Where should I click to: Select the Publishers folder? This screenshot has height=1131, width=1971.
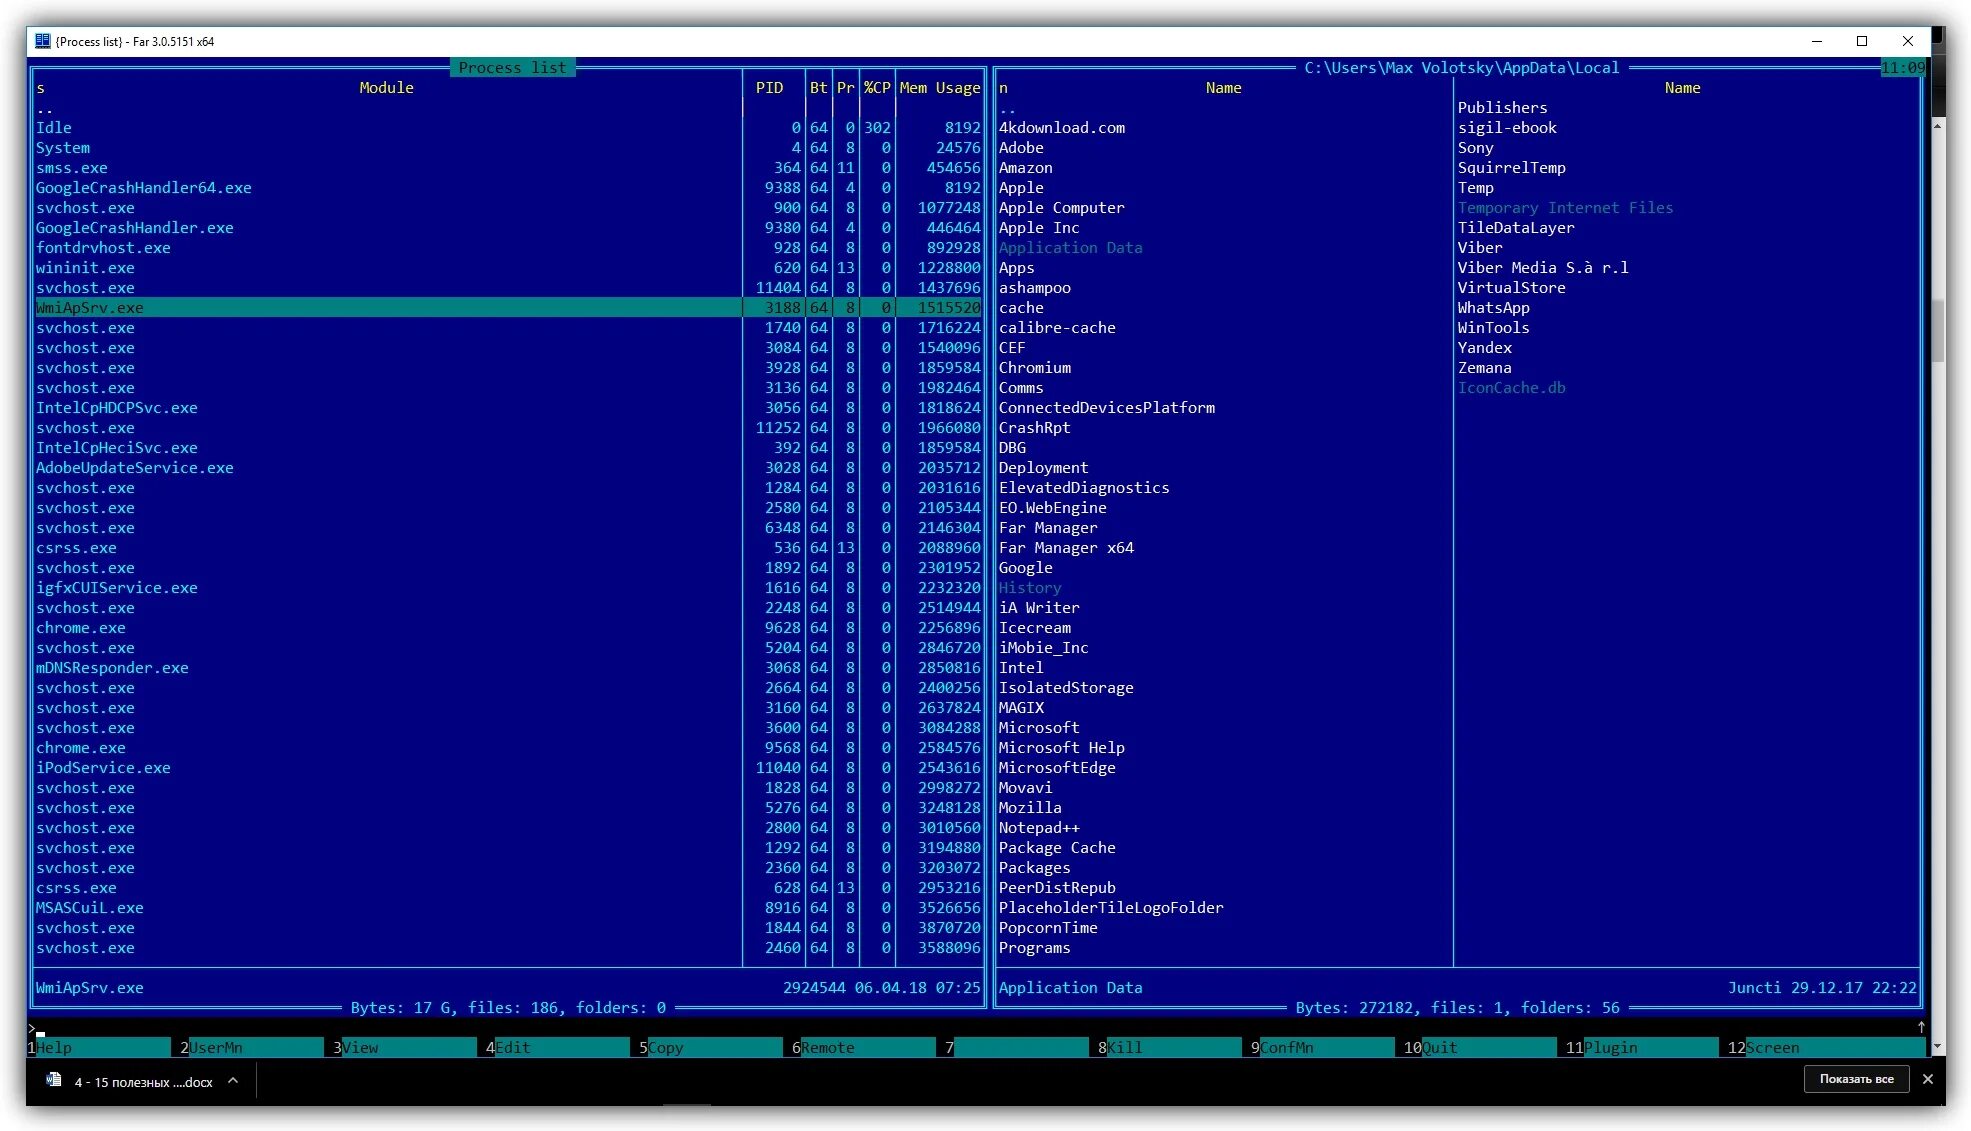pos(1502,108)
